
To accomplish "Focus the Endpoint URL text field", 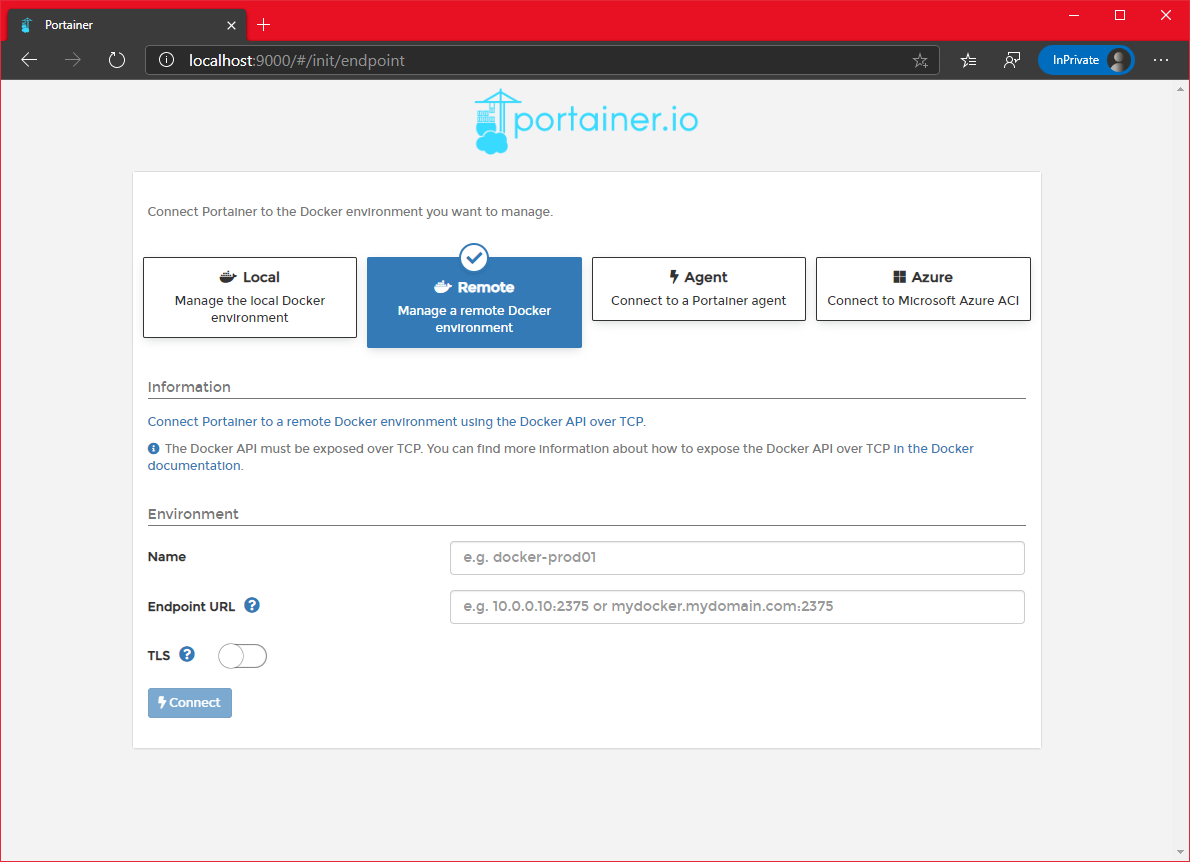I will click(x=737, y=607).
